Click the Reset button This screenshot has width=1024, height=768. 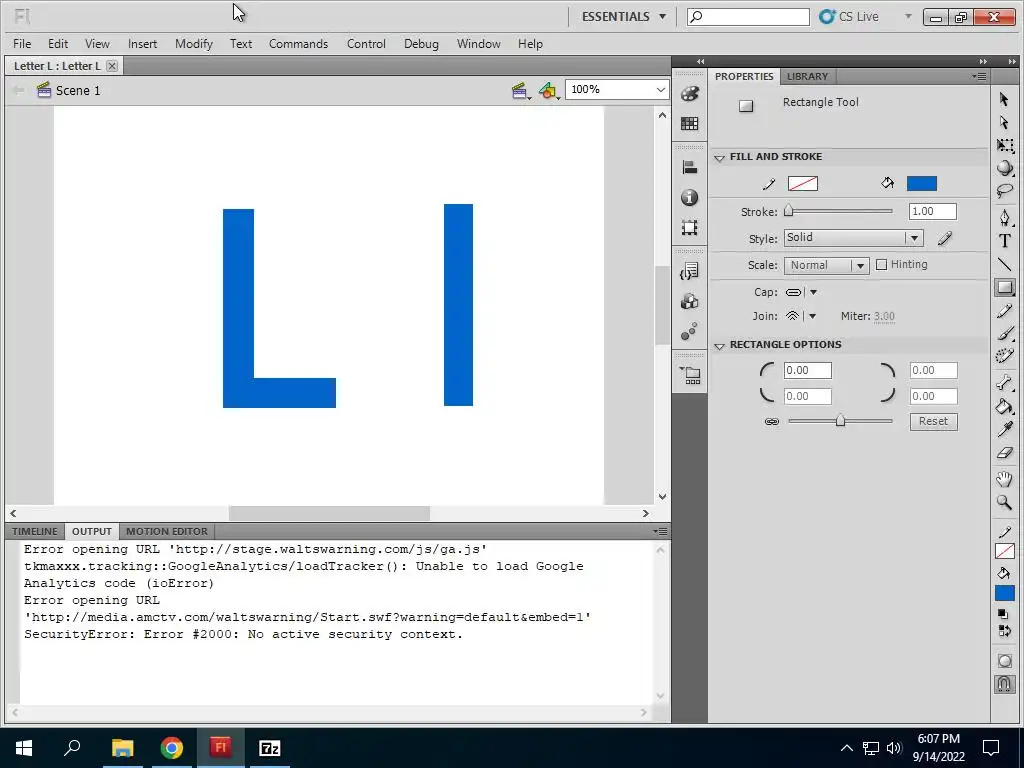(933, 421)
